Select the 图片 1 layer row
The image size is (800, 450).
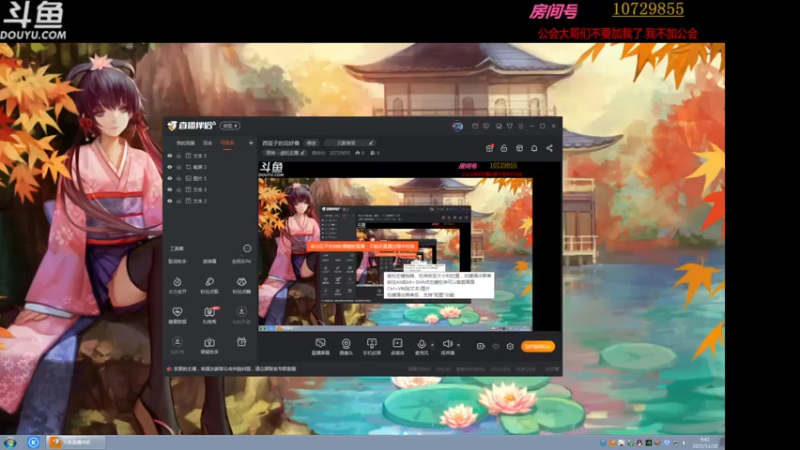[x=210, y=178]
